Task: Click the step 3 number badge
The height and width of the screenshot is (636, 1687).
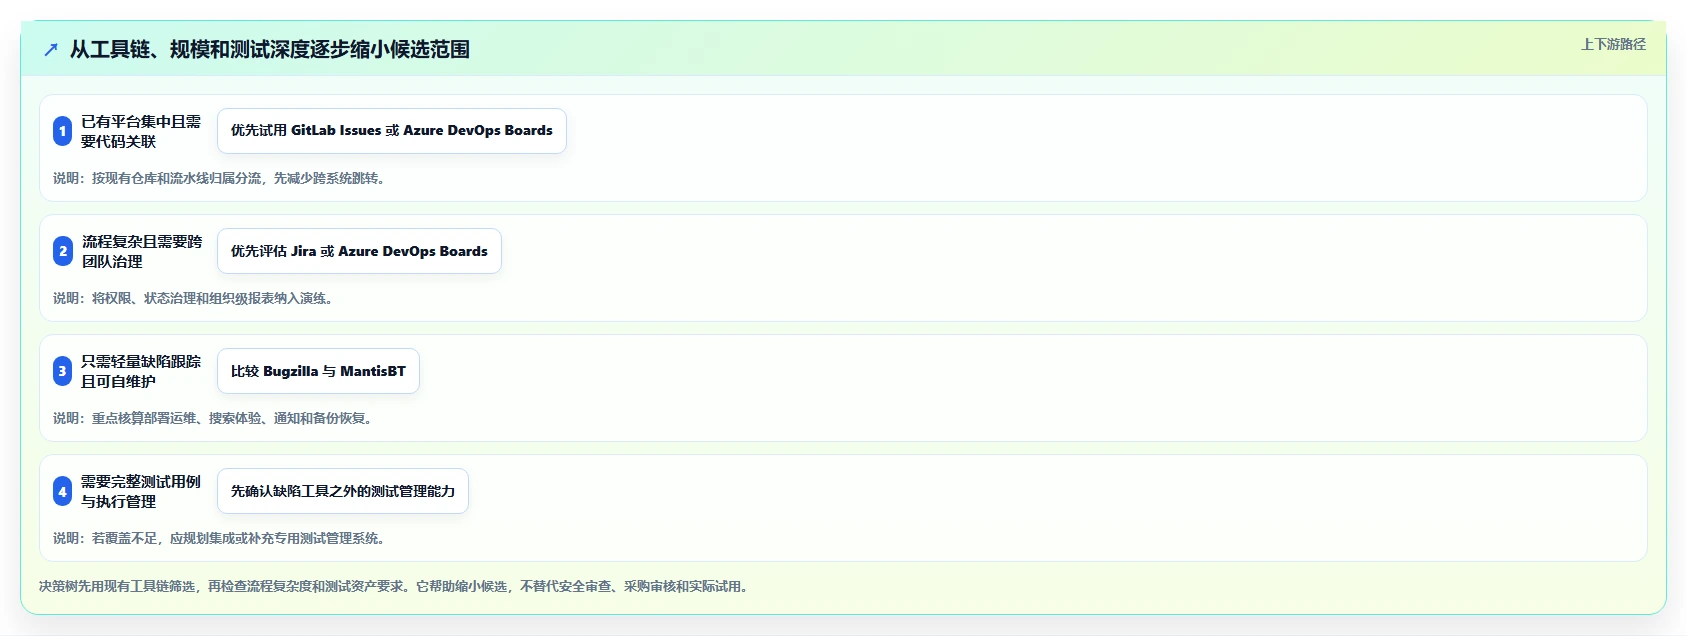Action: [62, 371]
